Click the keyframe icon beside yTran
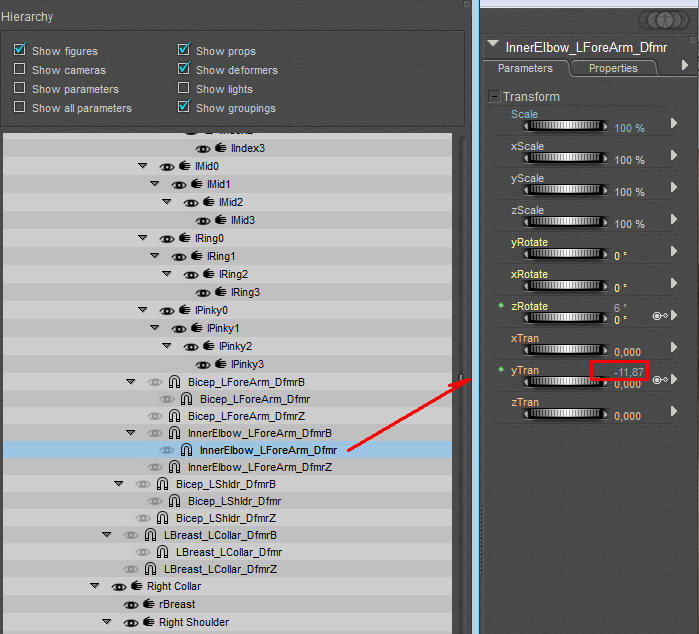The image size is (699, 634). point(660,379)
